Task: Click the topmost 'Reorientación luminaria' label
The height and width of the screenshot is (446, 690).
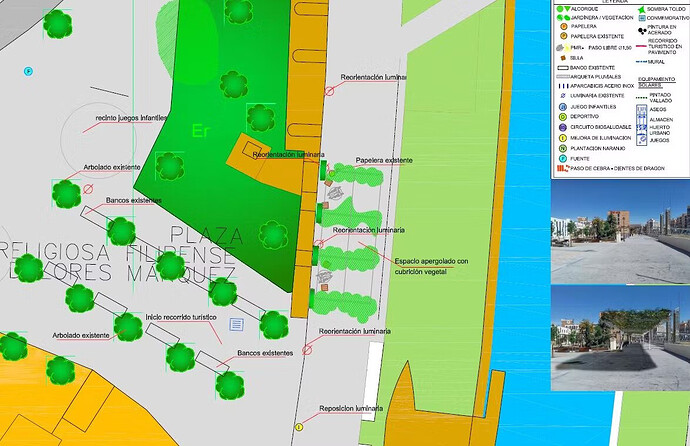Action: (373, 77)
